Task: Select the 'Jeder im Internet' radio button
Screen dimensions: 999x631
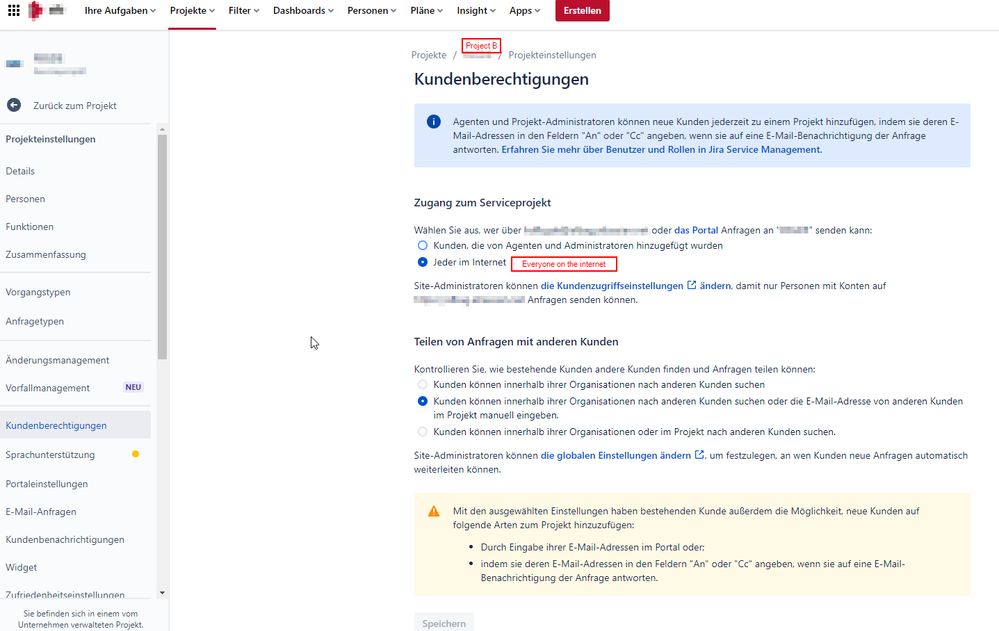Action: coord(422,262)
